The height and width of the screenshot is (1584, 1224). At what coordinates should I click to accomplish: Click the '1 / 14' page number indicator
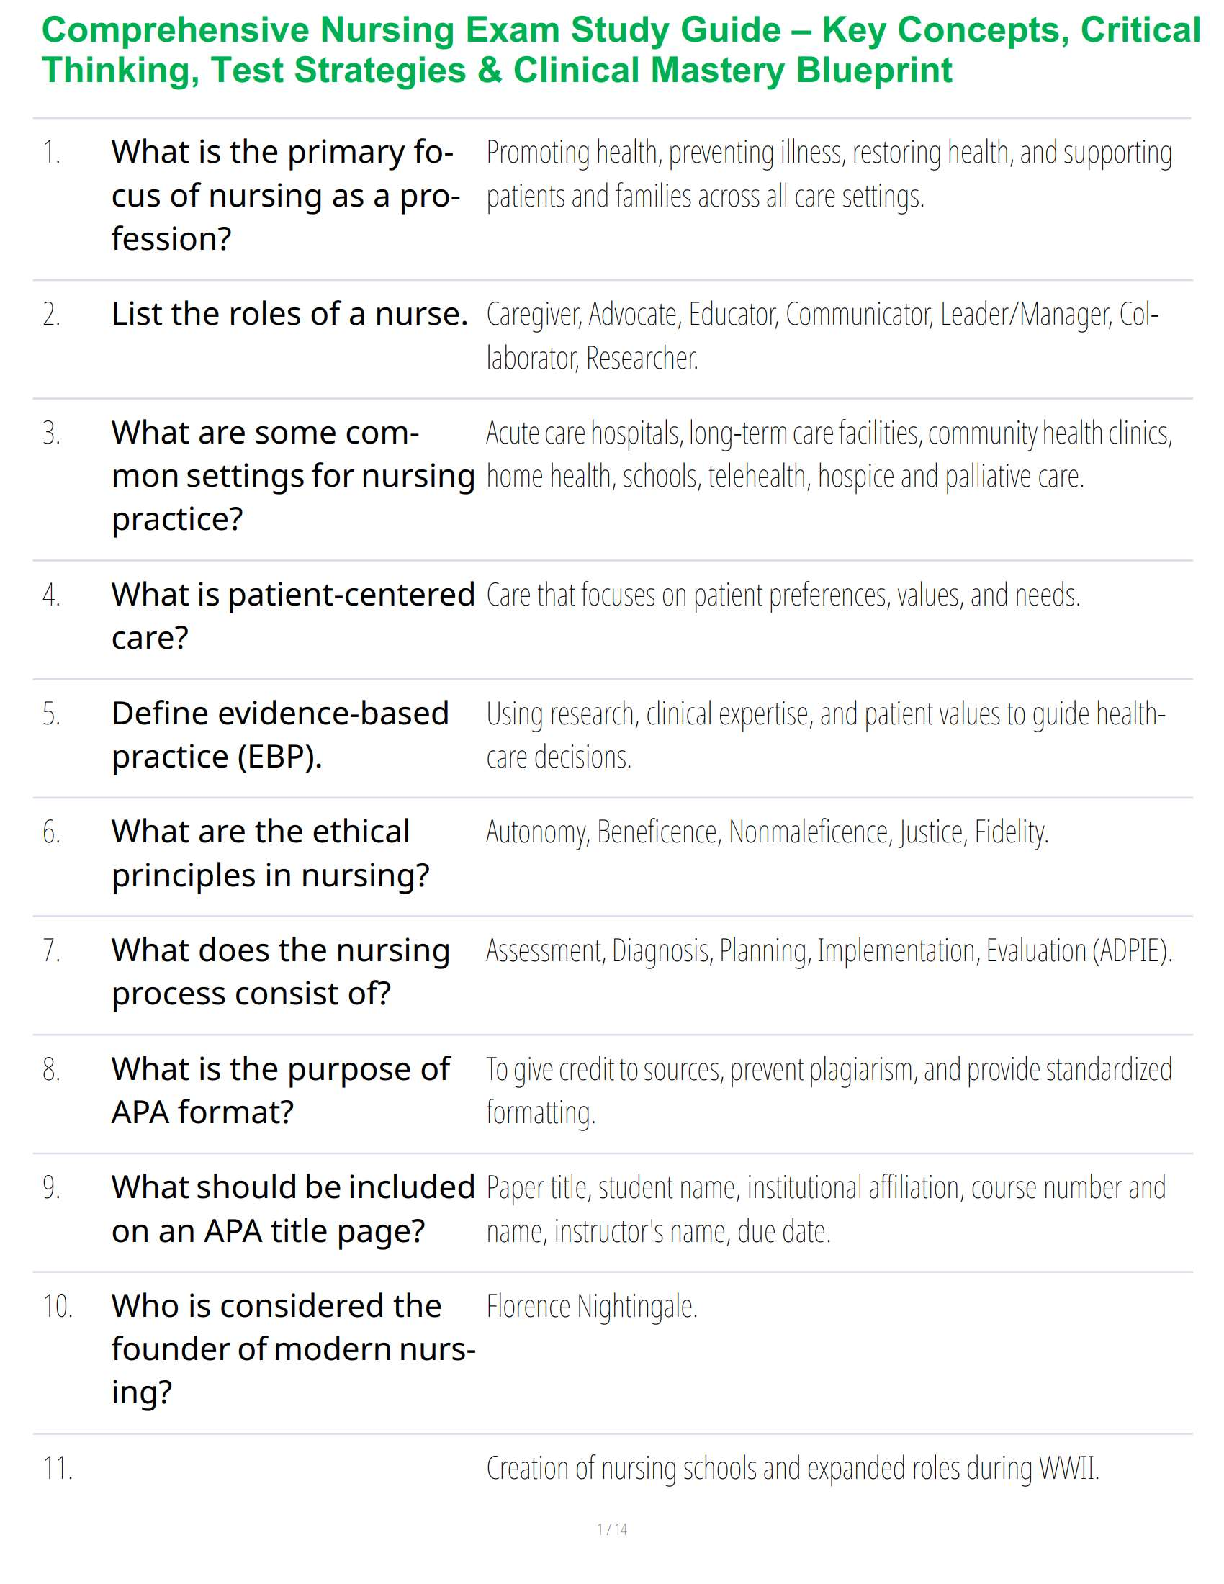[612, 1529]
